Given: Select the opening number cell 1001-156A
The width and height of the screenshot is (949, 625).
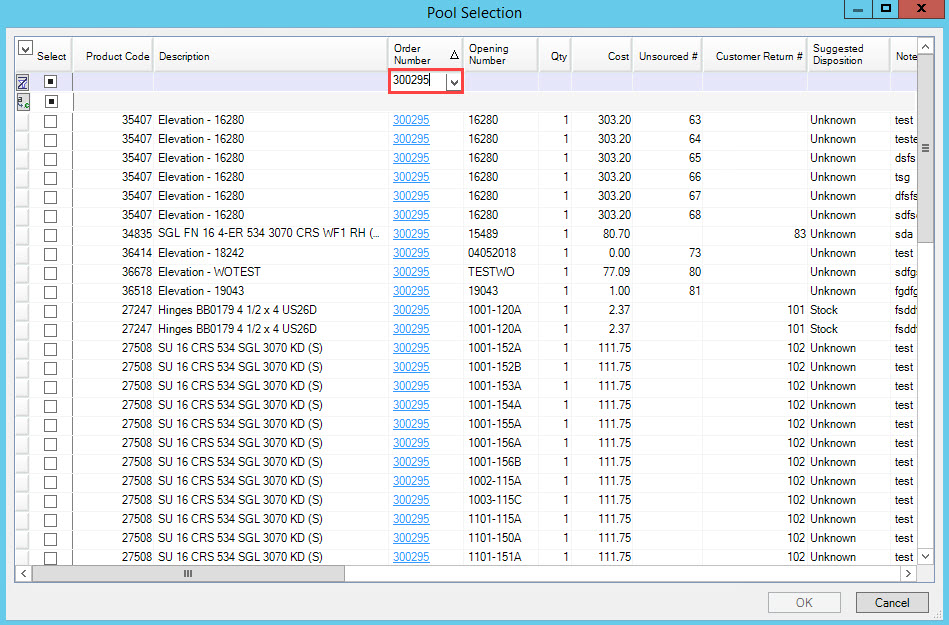Looking at the screenshot, I should click(501, 443).
